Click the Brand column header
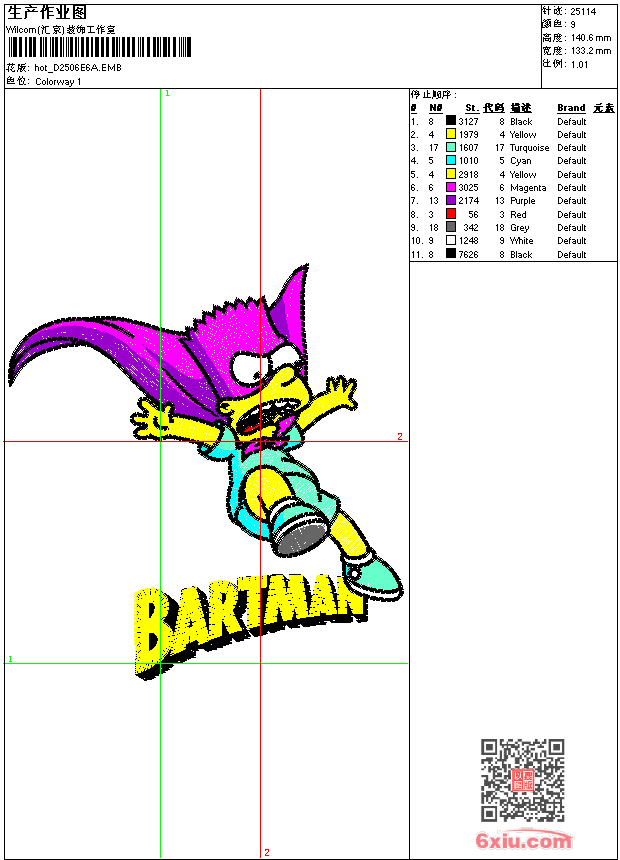Viewport: 620px width, 860px height. point(571,108)
